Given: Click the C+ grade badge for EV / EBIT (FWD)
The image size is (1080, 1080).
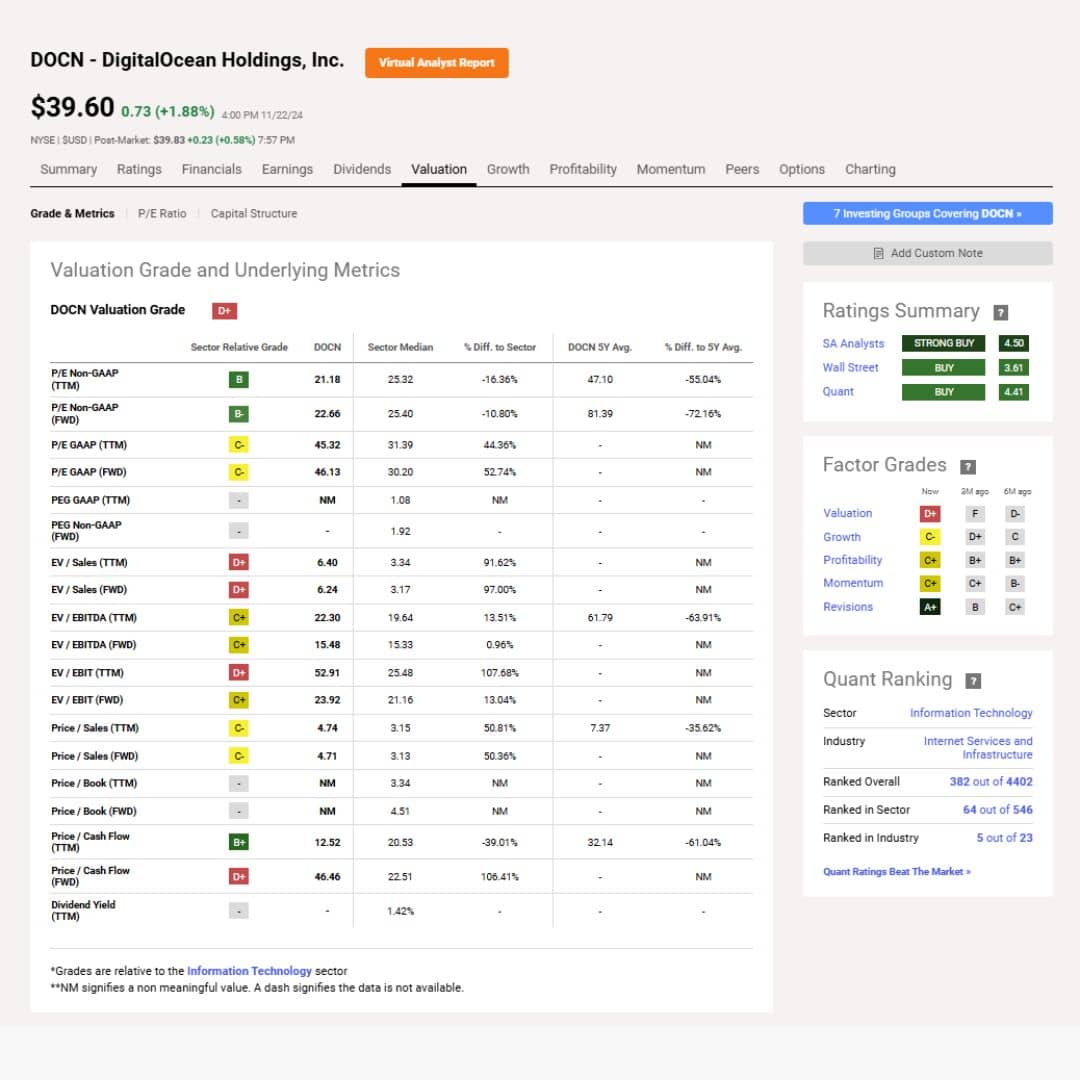Looking at the screenshot, I should click(x=239, y=700).
